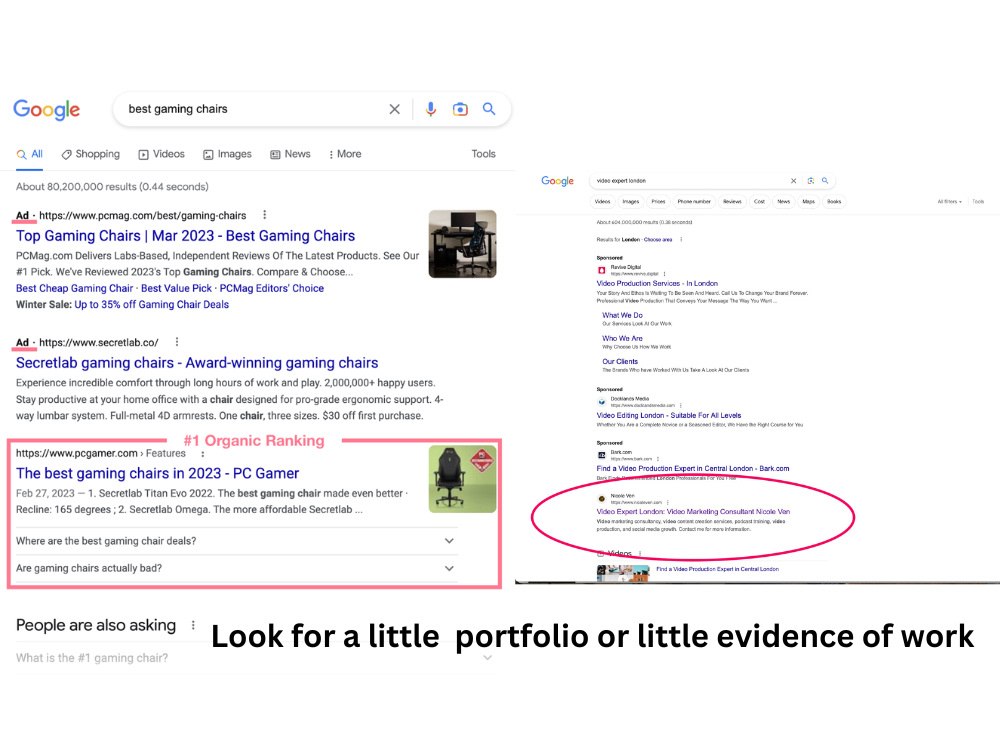
Task: Open options menu beside pcgamer.com result URL
Action: 203,454
